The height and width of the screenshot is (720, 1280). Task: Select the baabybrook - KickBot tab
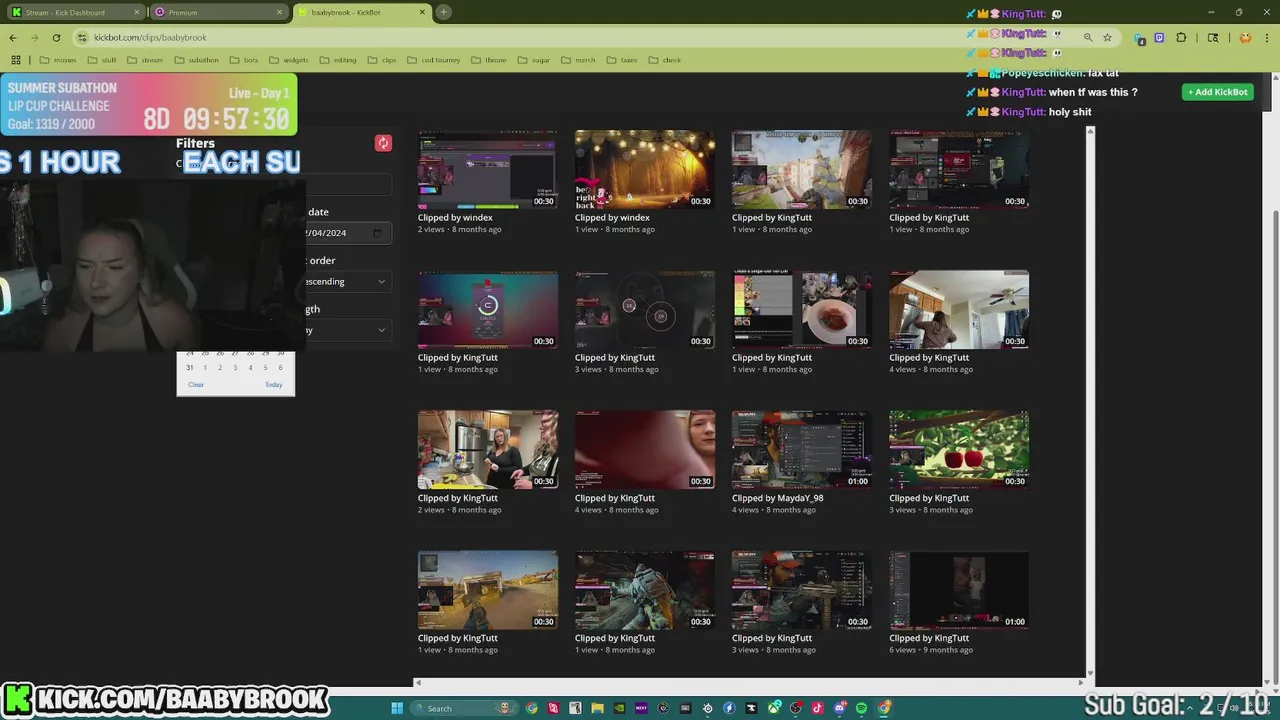[x=362, y=12]
